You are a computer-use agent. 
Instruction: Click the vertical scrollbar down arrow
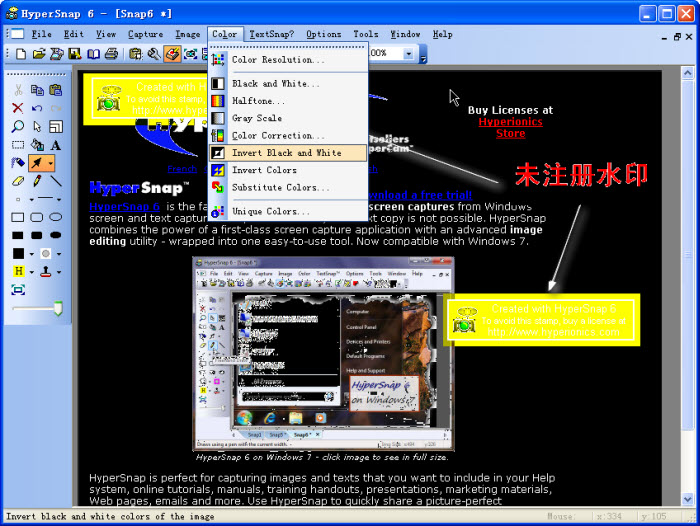pyautogui.click(x=687, y=499)
